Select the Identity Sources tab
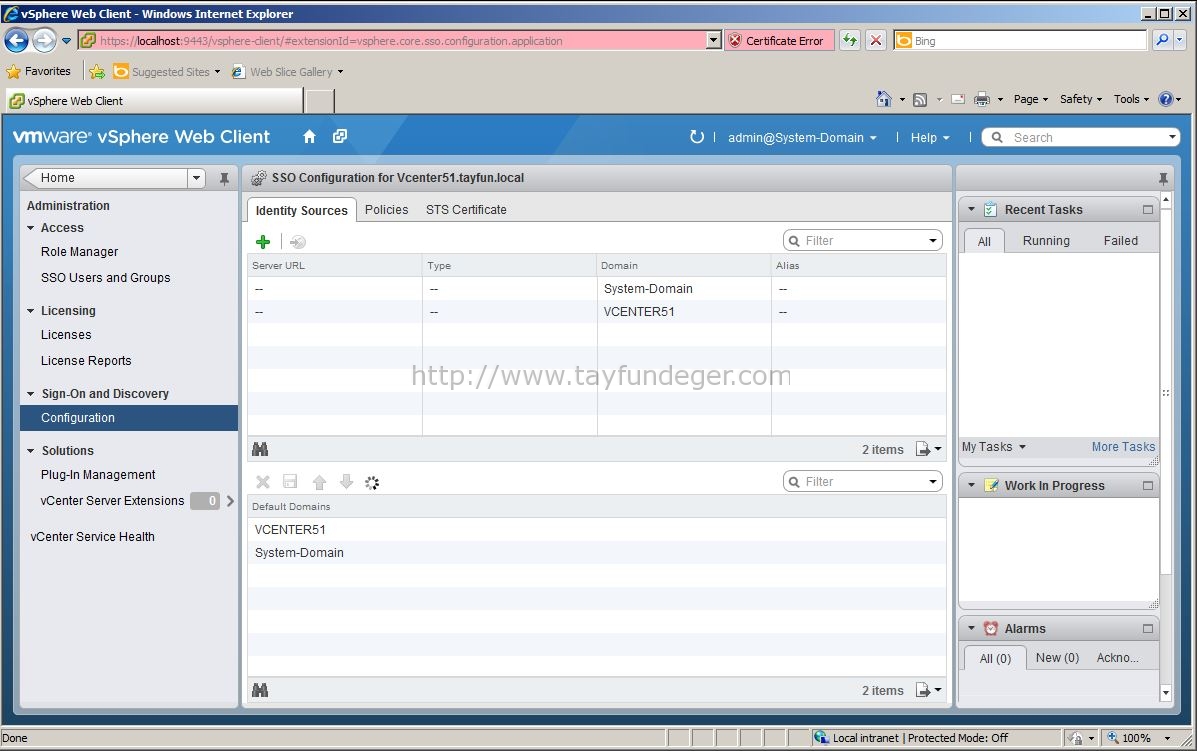 [302, 210]
